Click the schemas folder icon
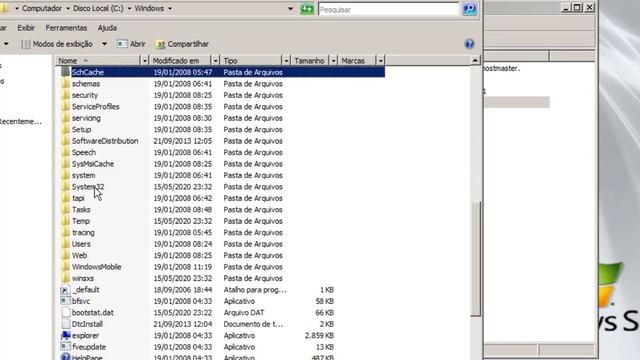The height and width of the screenshot is (360, 640). 65,84
